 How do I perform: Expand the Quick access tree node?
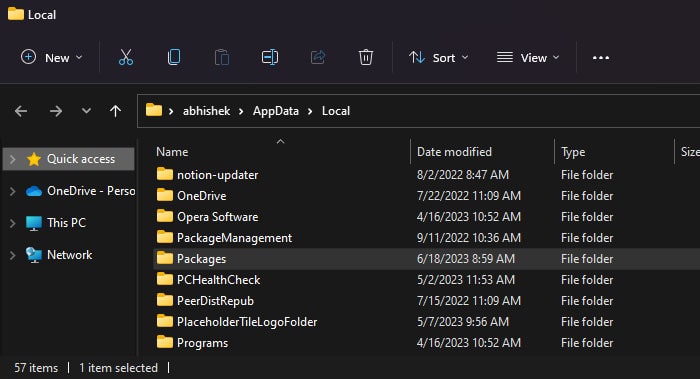point(12,159)
